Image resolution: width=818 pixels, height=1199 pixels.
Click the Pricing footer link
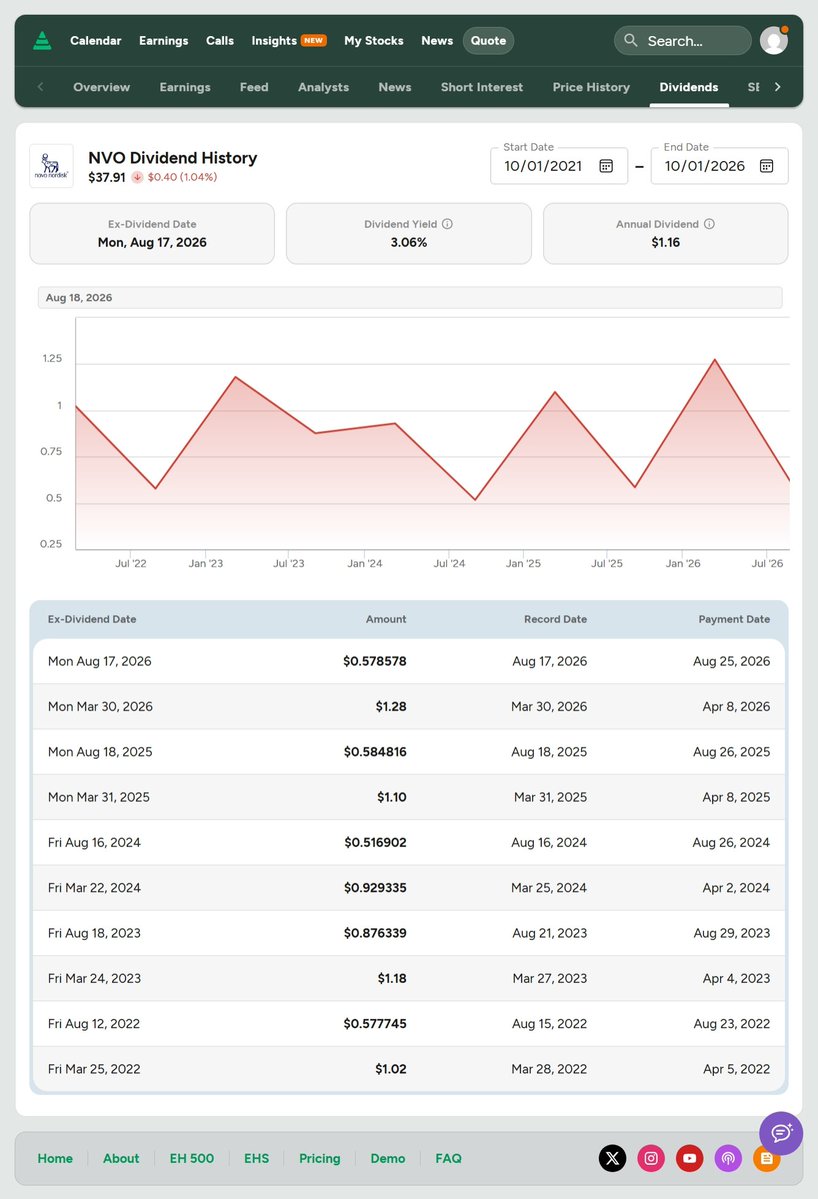pyautogui.click(x=320, y=1158)
